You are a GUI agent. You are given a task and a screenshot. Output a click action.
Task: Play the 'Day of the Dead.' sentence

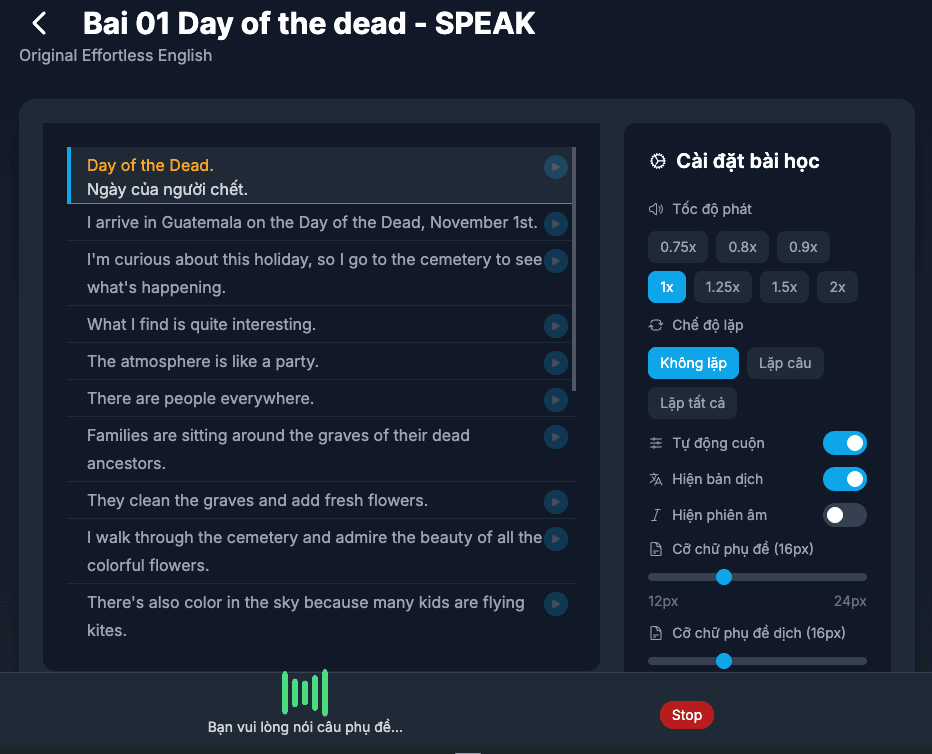[556, 167]
